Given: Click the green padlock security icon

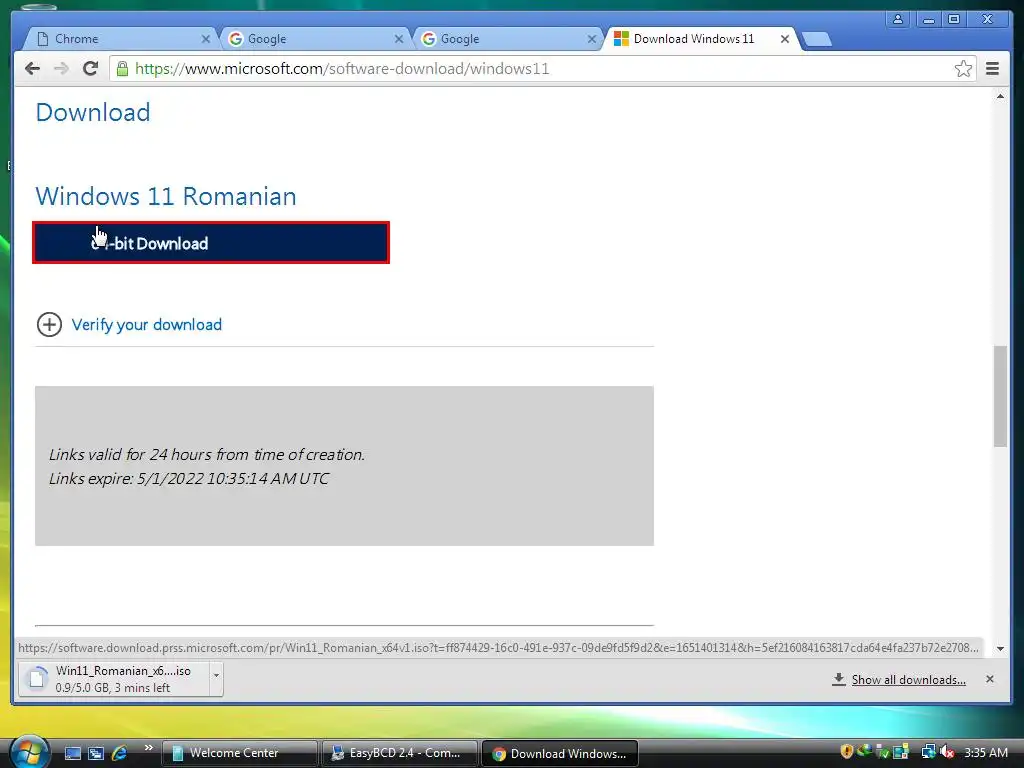Looking at the screenshot, I should click(122, 69).
